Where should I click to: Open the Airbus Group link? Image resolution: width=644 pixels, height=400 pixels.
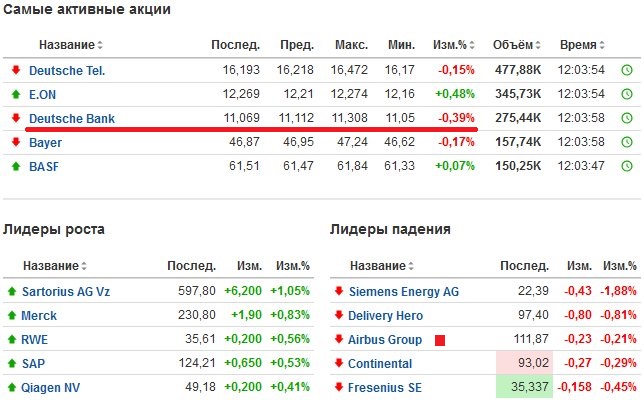point(385,340)
